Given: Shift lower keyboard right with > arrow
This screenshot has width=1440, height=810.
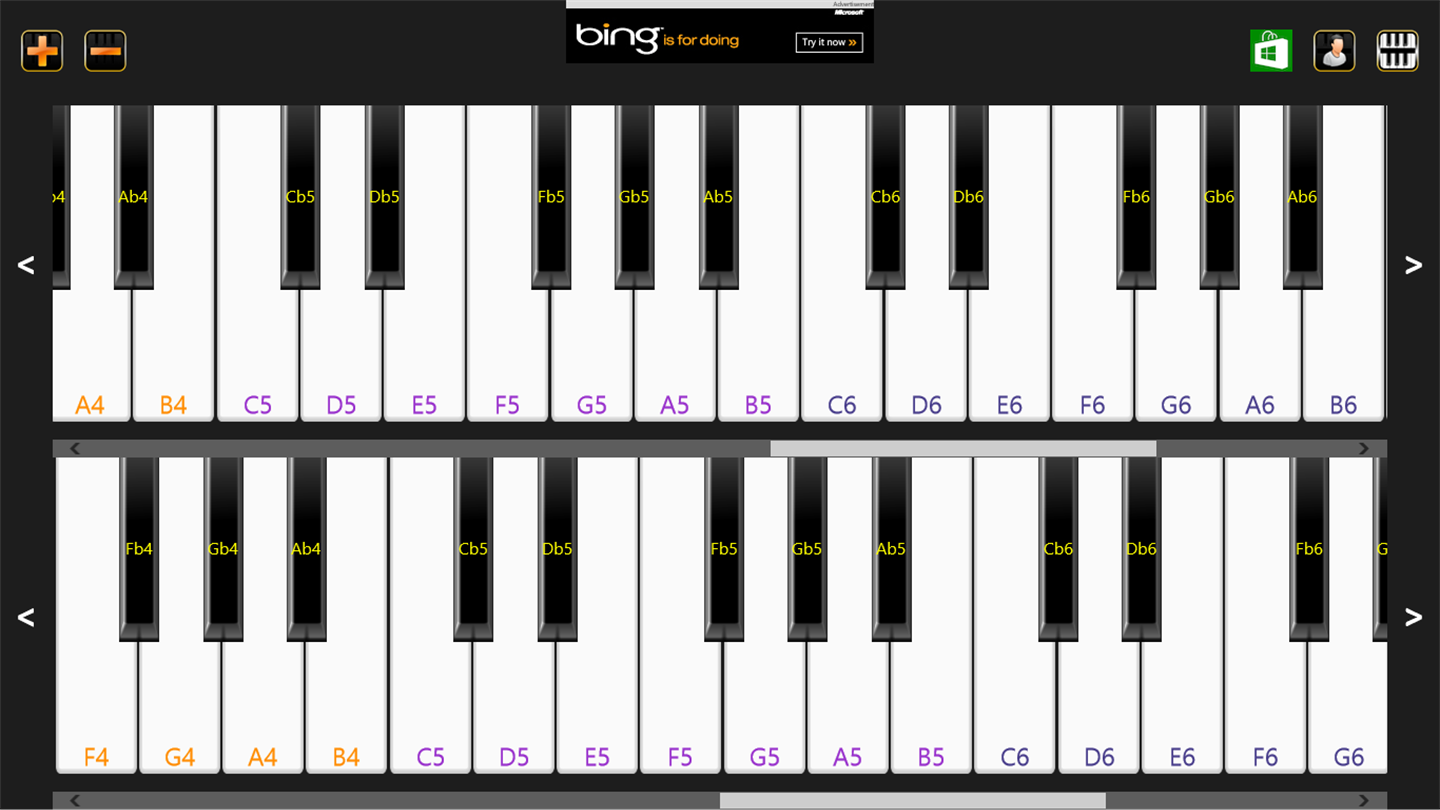Looking at the screenshot, I should pos(1413,617).
